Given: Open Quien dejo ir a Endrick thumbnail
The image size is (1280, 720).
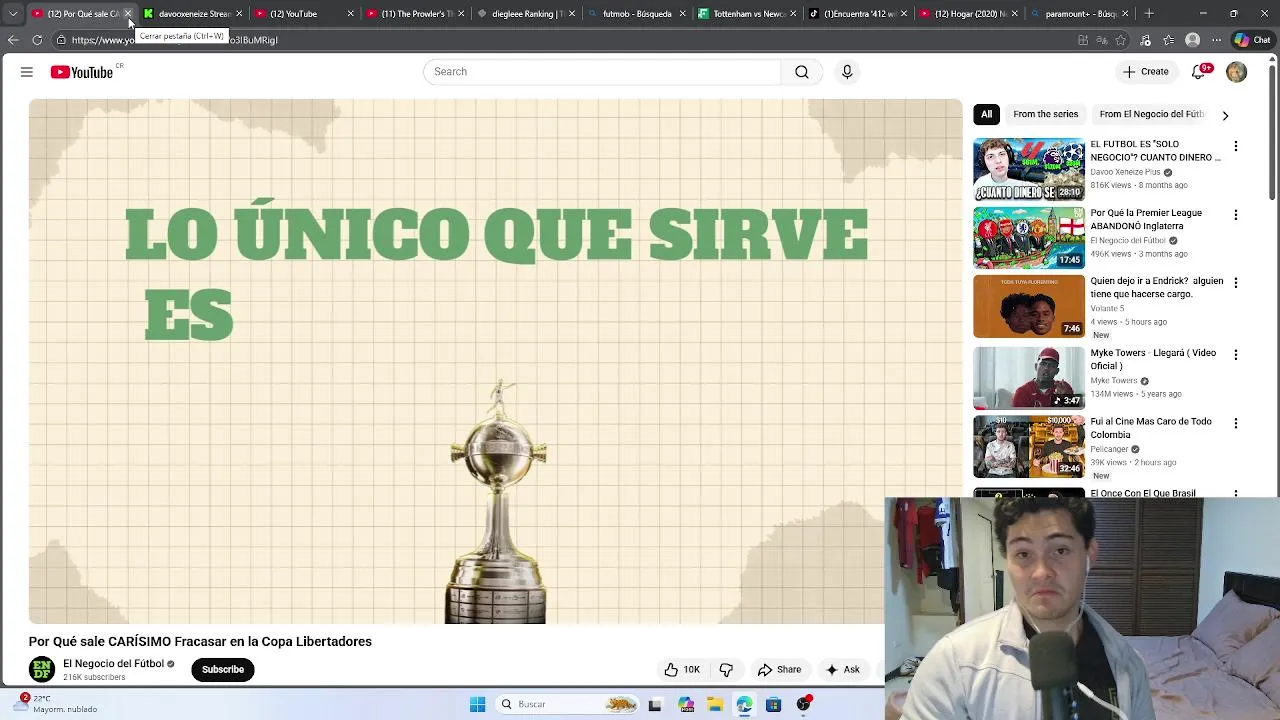Looking at the screenshot, I should coord(1028,307).
